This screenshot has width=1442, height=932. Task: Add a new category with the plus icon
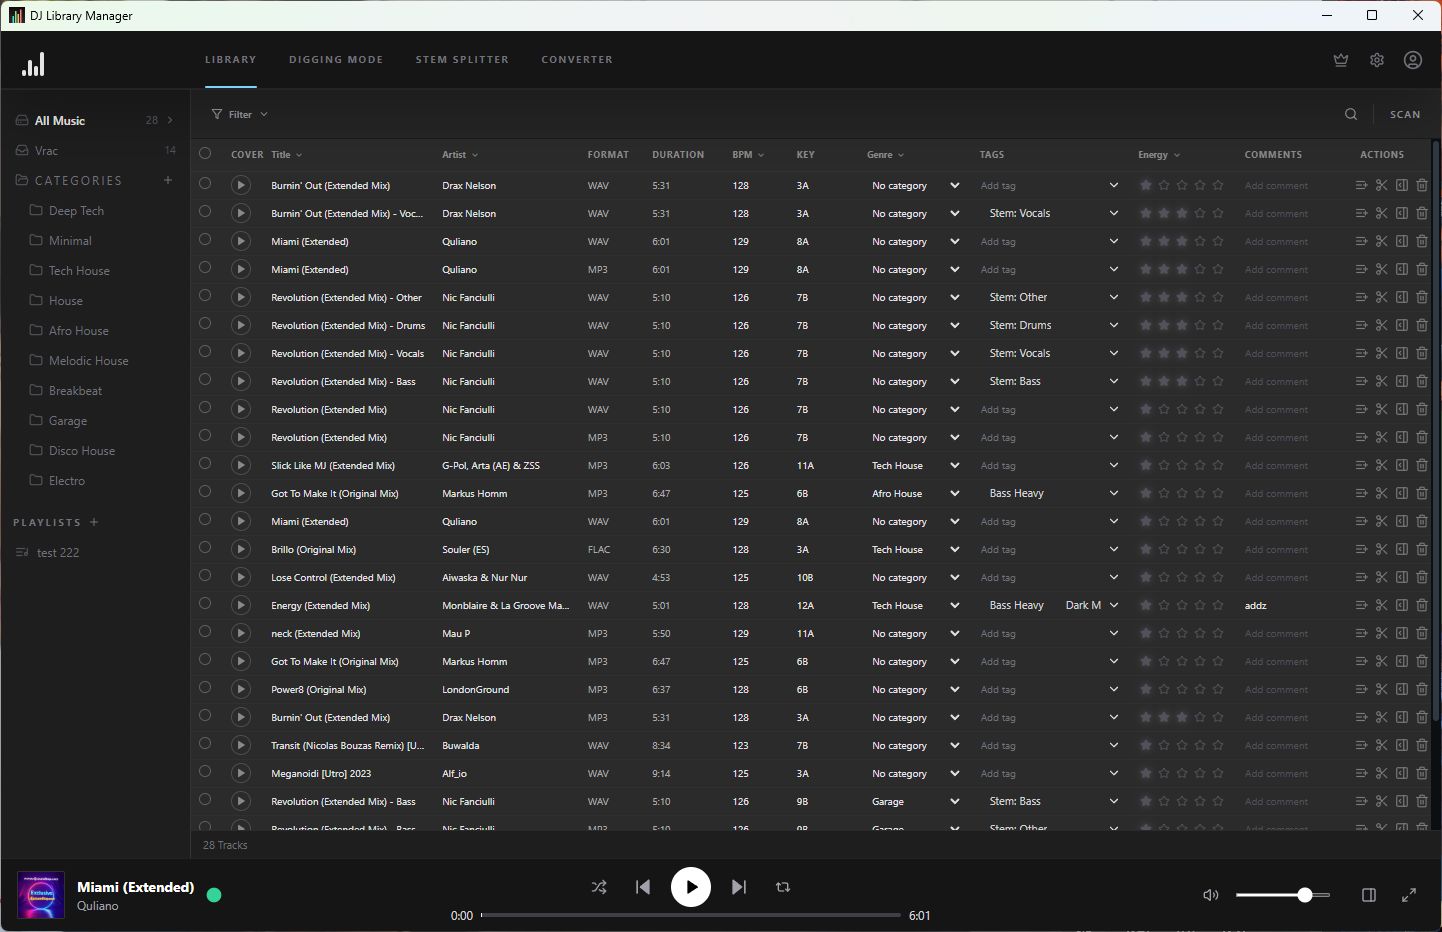point(168,180)
